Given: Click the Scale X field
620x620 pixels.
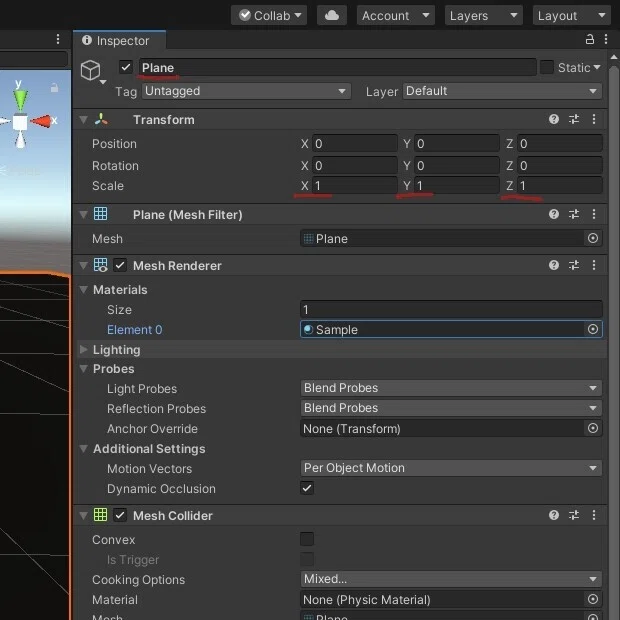Looking at the screenshot, I should tap(355, 185).
